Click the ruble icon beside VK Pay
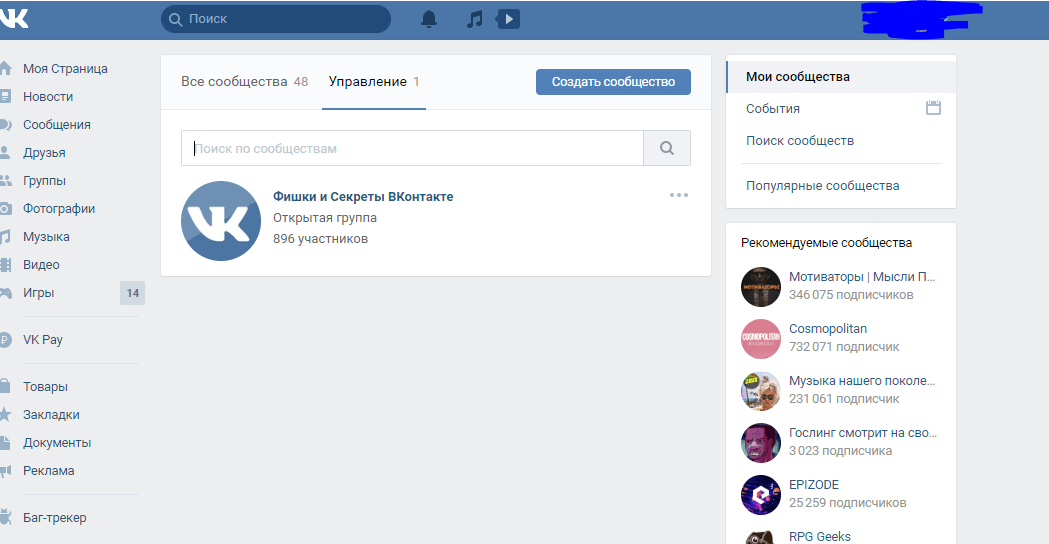The width and height of the screenshot is (1049, 544). click(5, 340)
